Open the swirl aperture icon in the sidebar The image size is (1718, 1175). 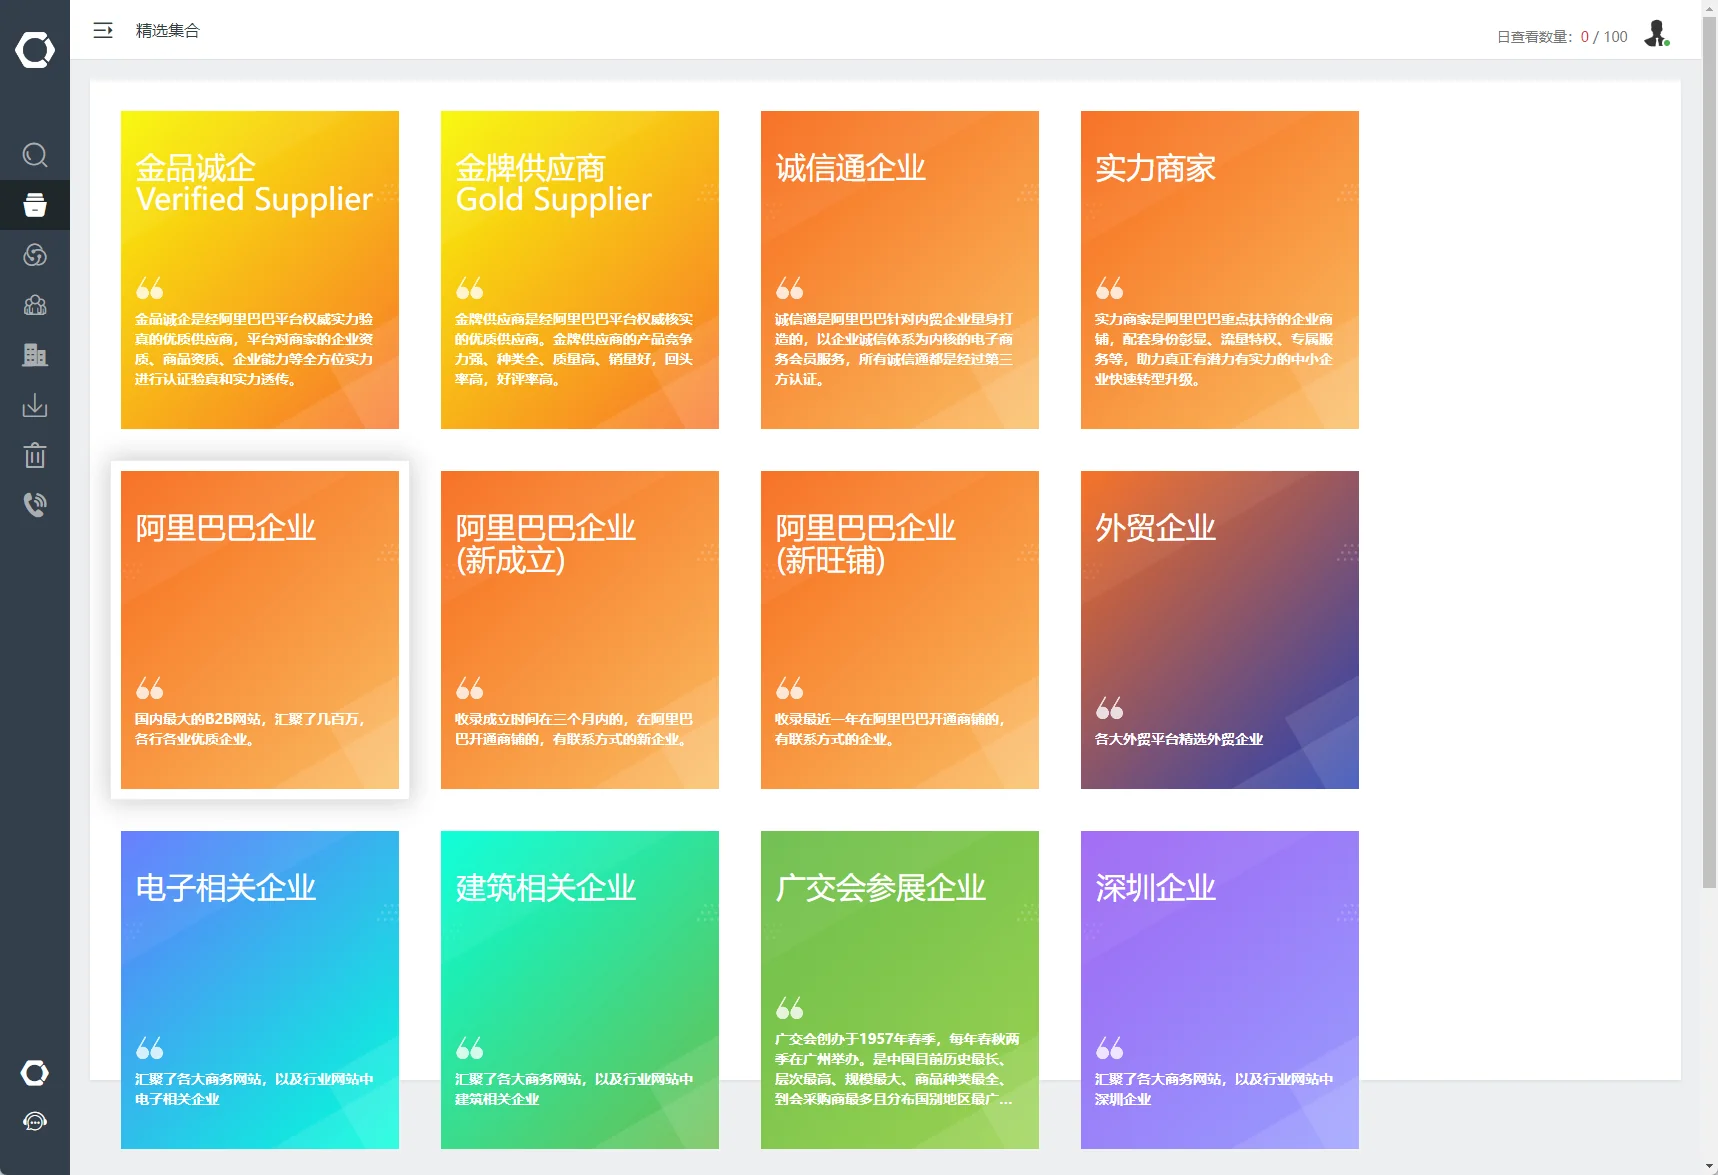click(x=35, y=255)
